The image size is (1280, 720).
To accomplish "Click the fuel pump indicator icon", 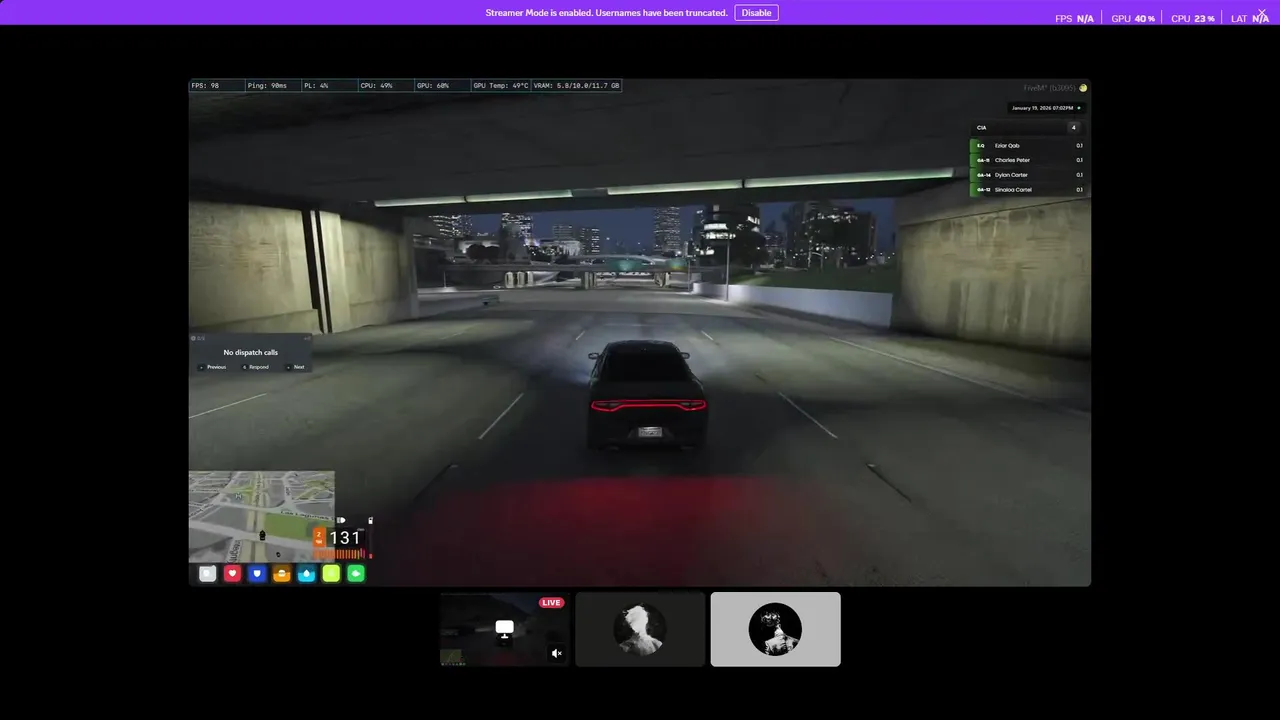I will point(370,520).
